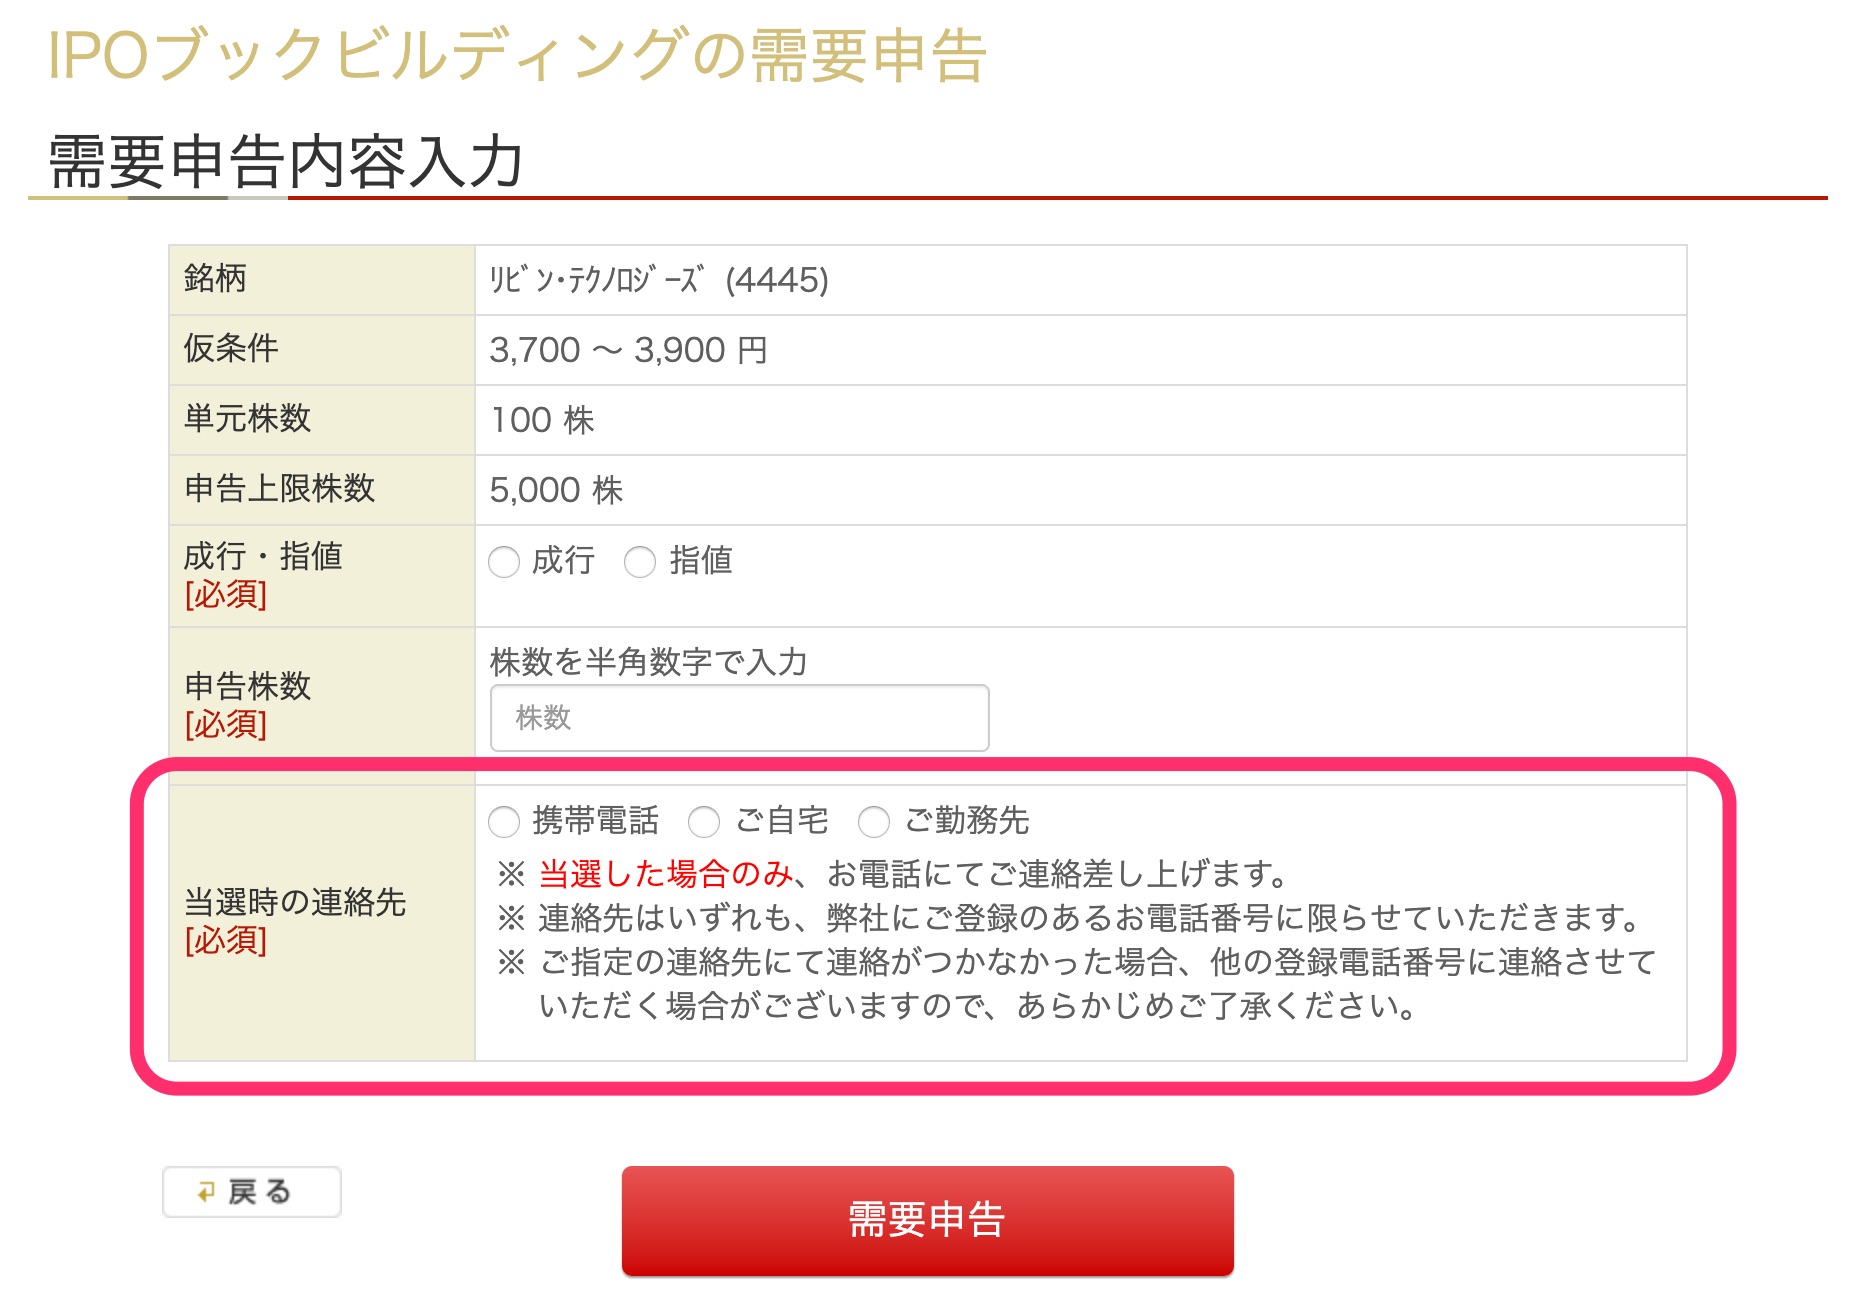This screenshot has height=1312, width=1854.
Task: Choose ご自宅 as contact method
Action: click(x=704, y=822)
